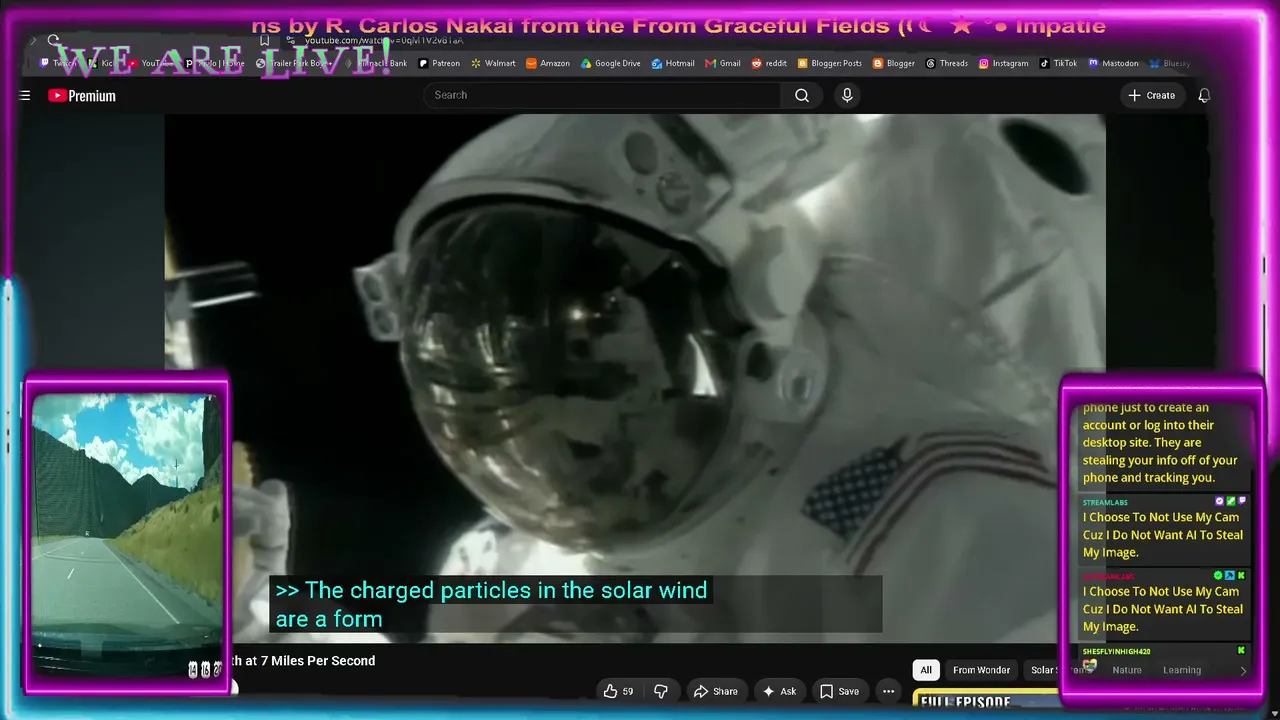Click the SHESFLYINHIGH420 username in the chat overlay

click(1116, 651)
